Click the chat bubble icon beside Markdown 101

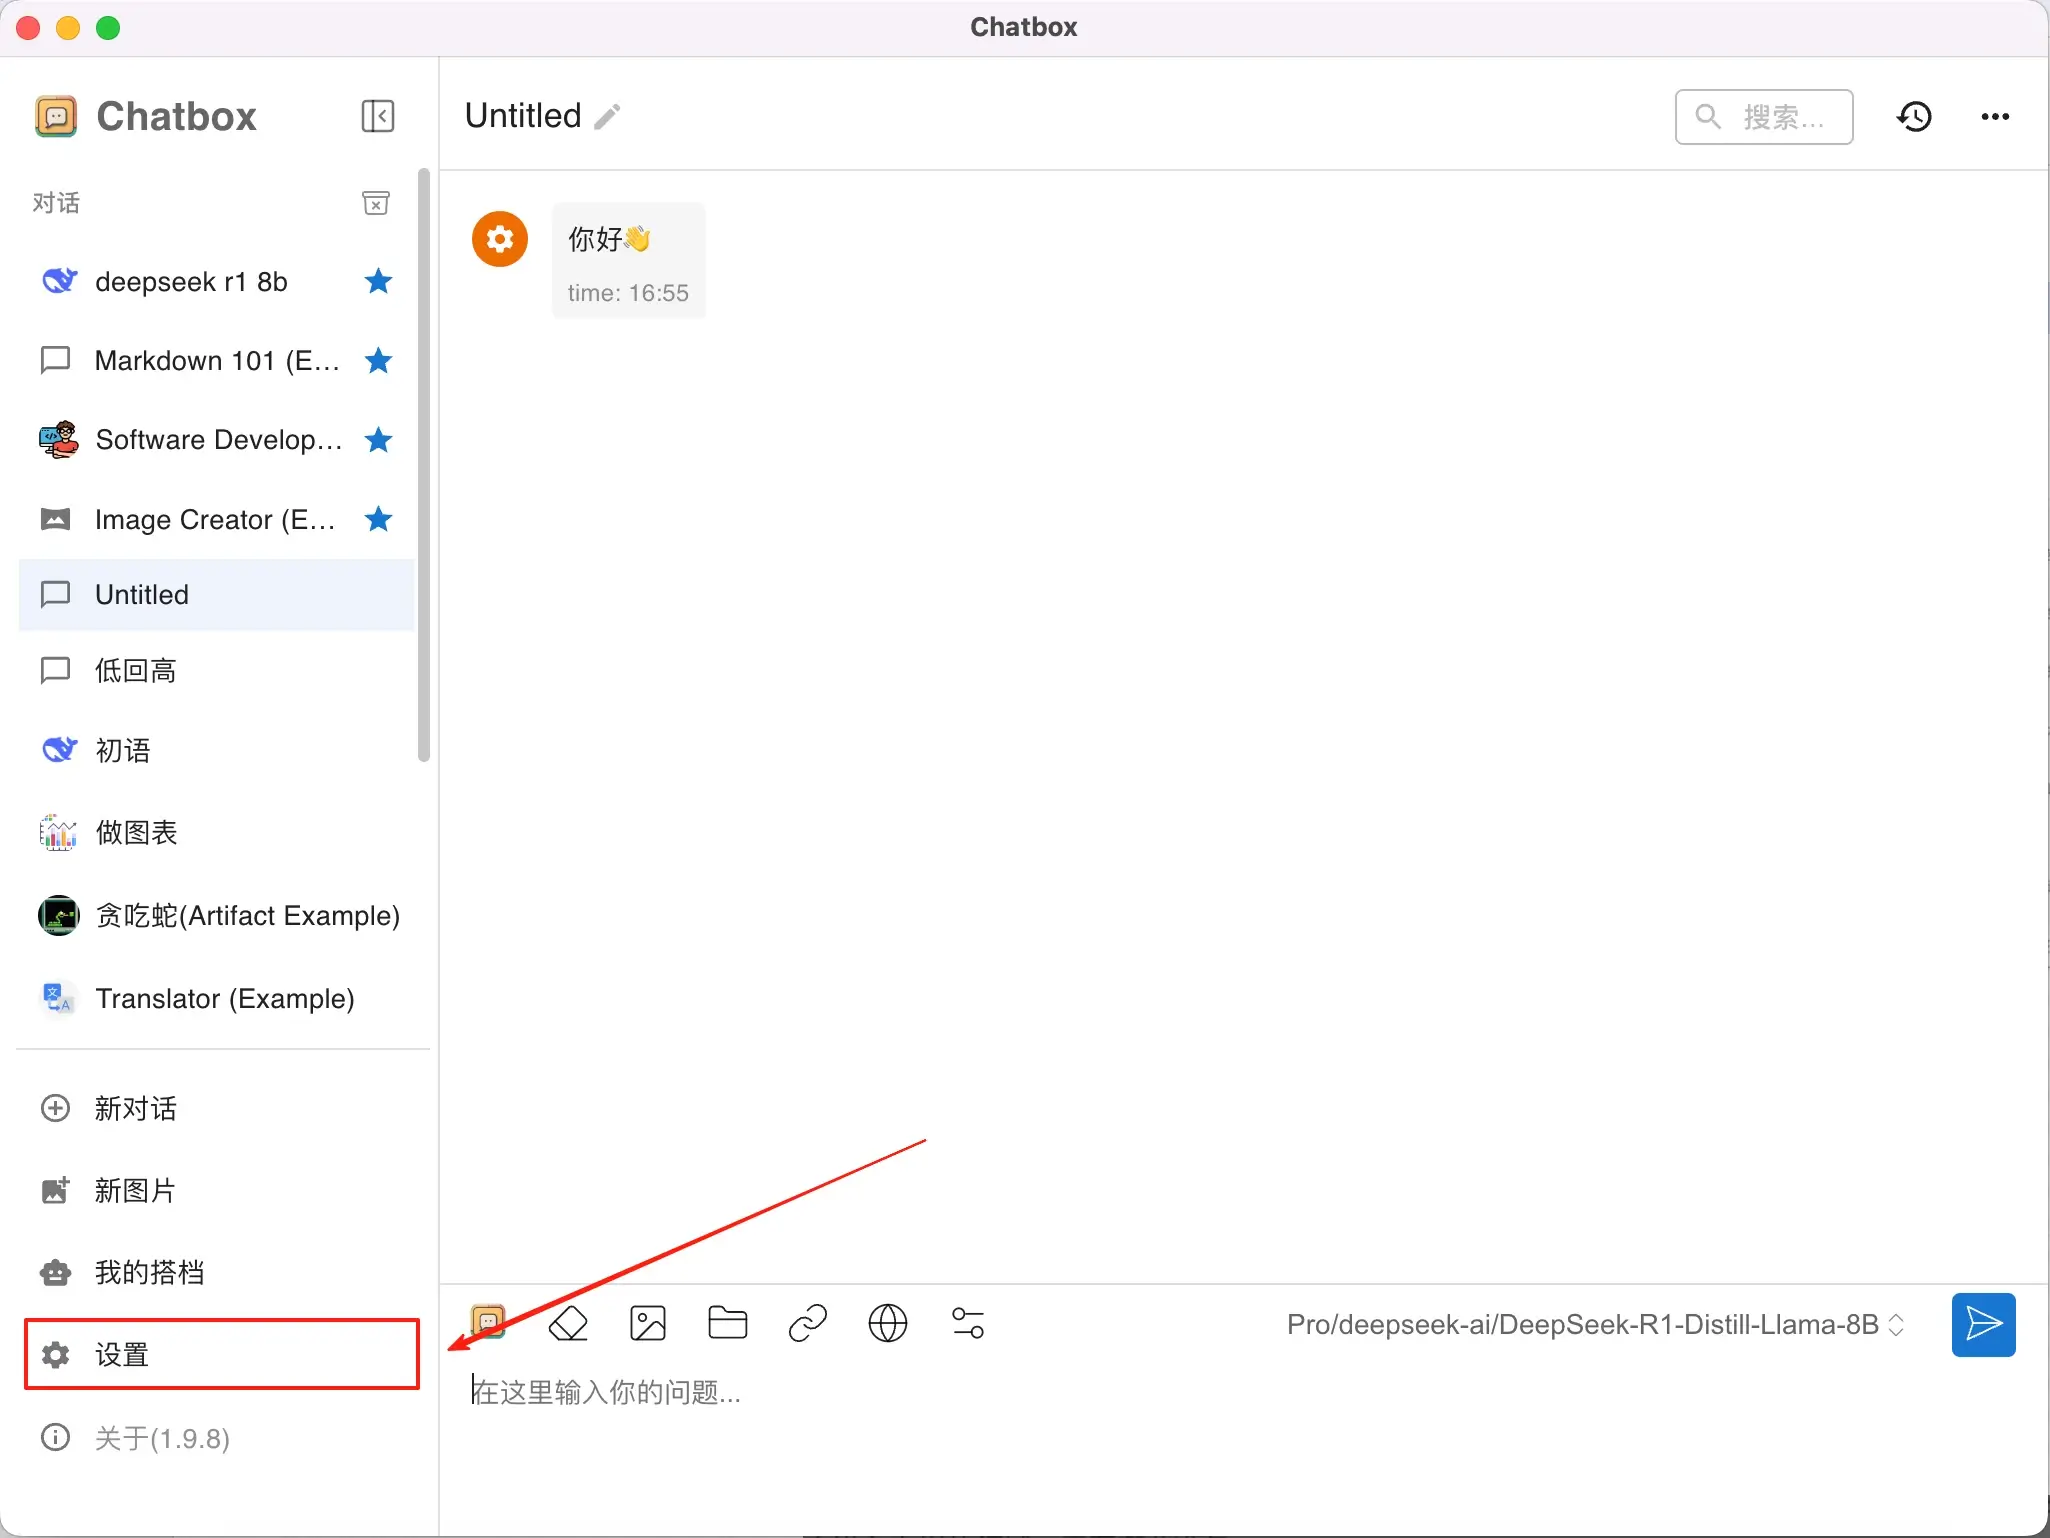coord(55,359)
